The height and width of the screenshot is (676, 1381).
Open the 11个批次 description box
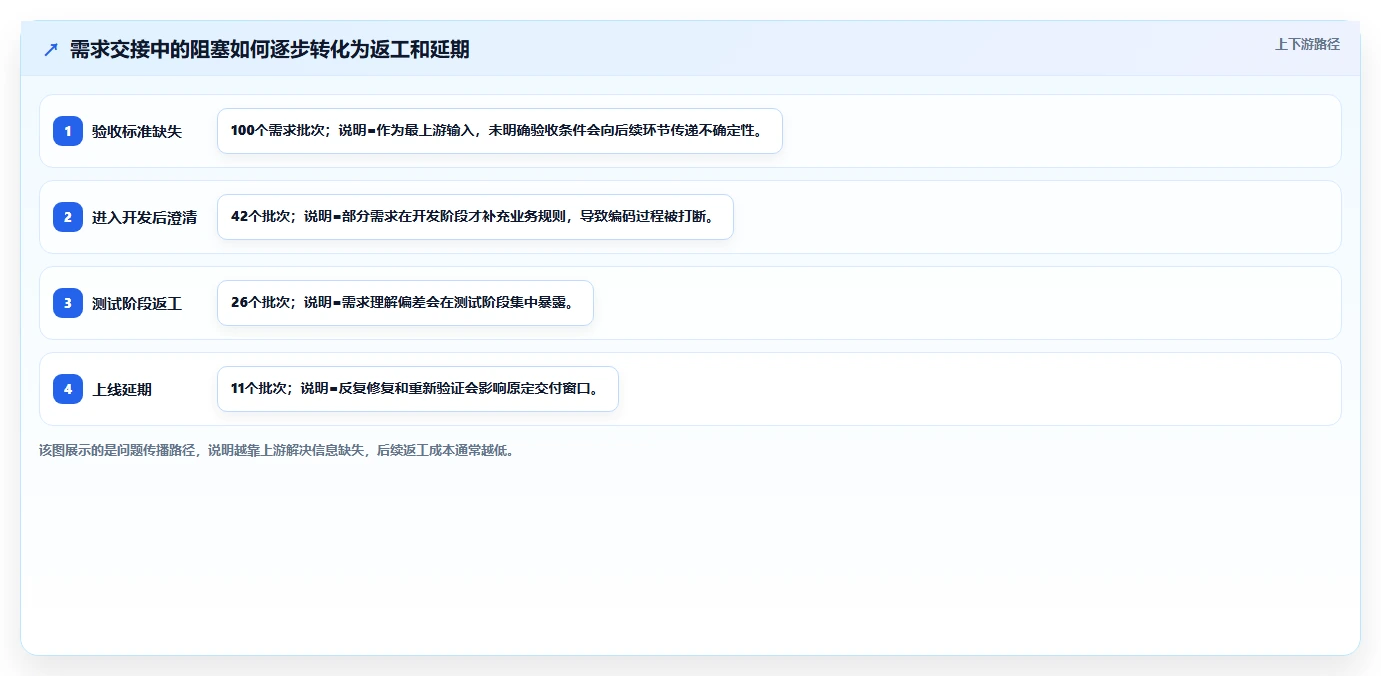pos(418,389)
